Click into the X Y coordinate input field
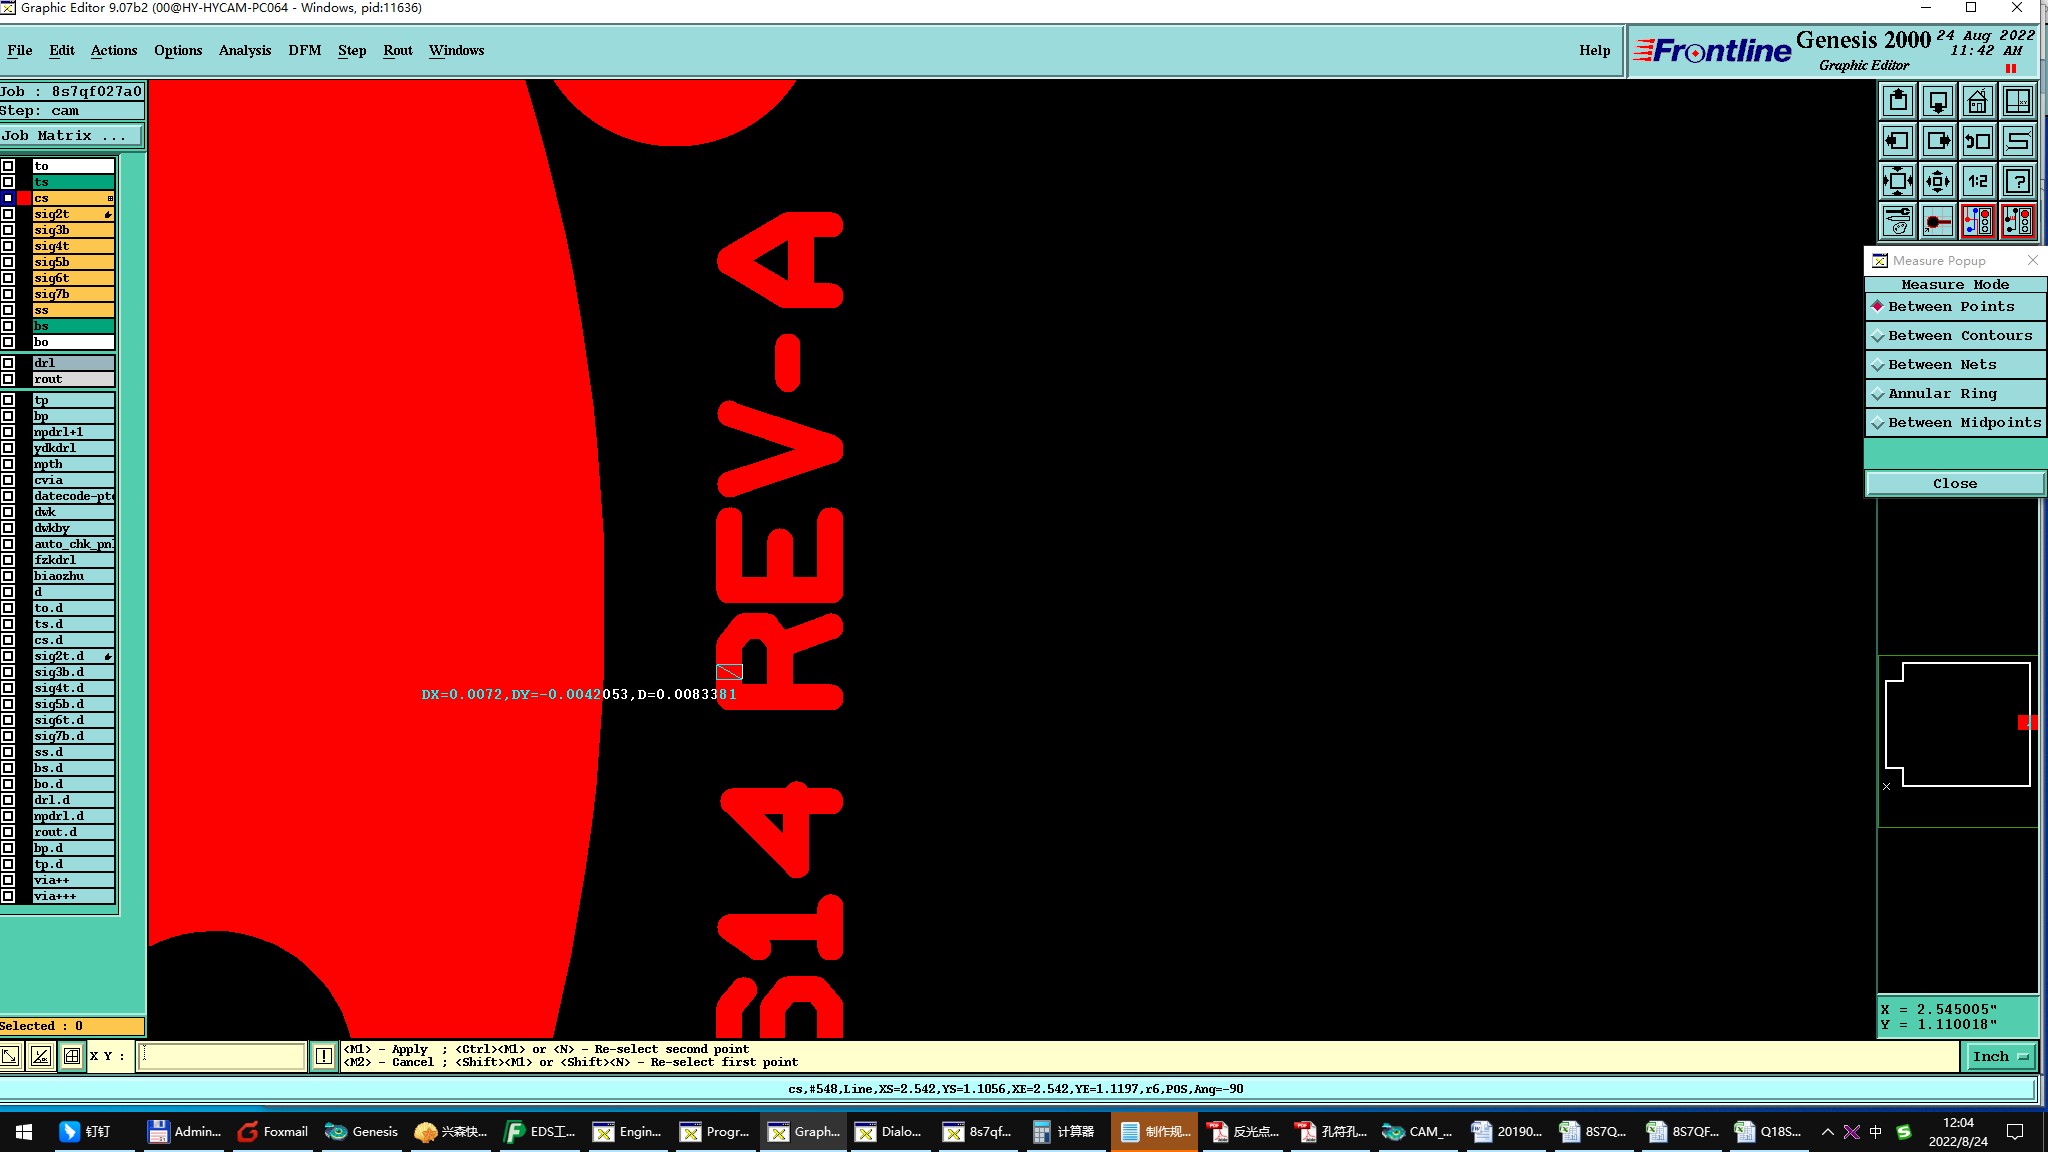This screenshot has height=1152, width=2048. (221, 1056)
